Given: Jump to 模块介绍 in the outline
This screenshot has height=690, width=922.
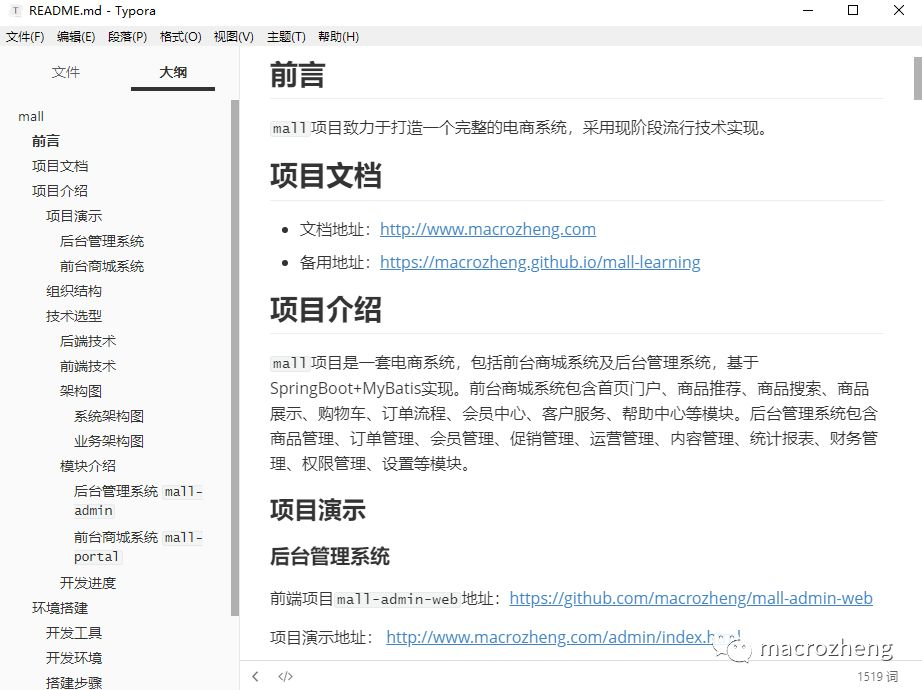Looking at the screenshot, I should click(88, 466).
